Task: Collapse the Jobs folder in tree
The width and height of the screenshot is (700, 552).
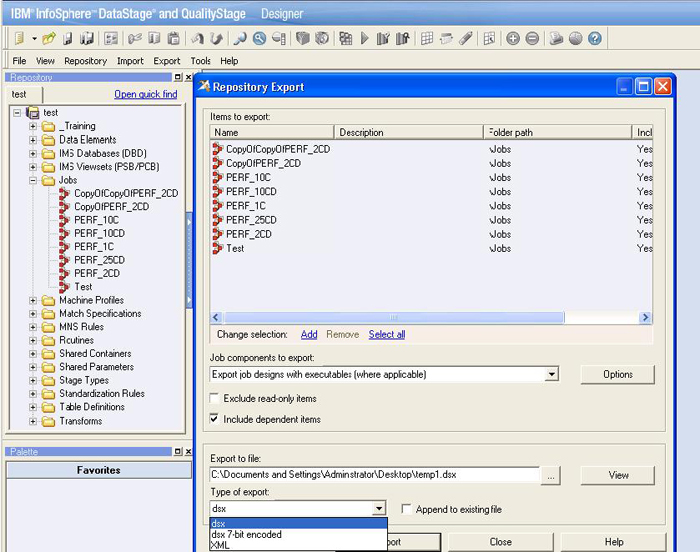Action: pyautogui.click(x=33, y=180)
